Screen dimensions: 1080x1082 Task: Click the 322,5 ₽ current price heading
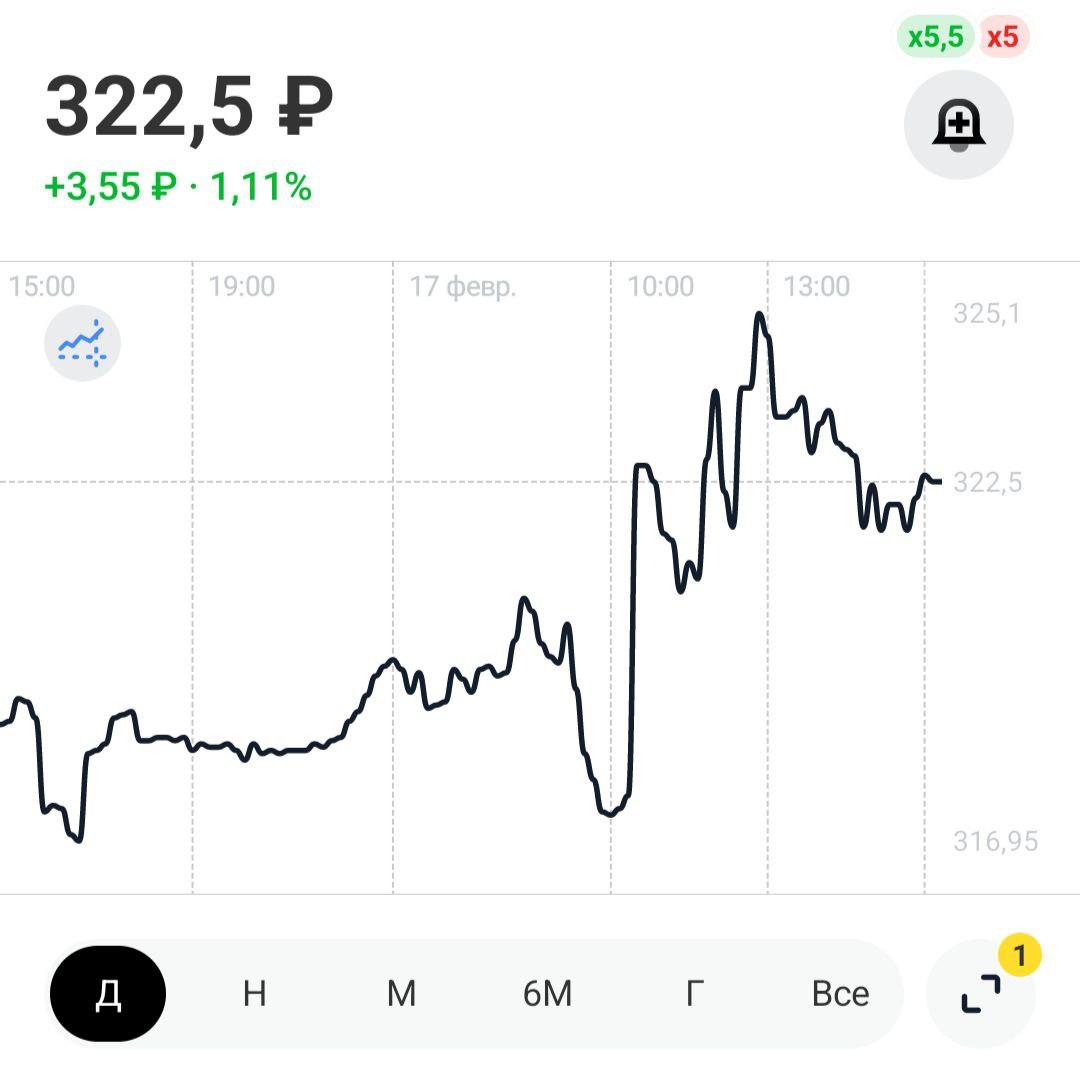pos(189,108)
